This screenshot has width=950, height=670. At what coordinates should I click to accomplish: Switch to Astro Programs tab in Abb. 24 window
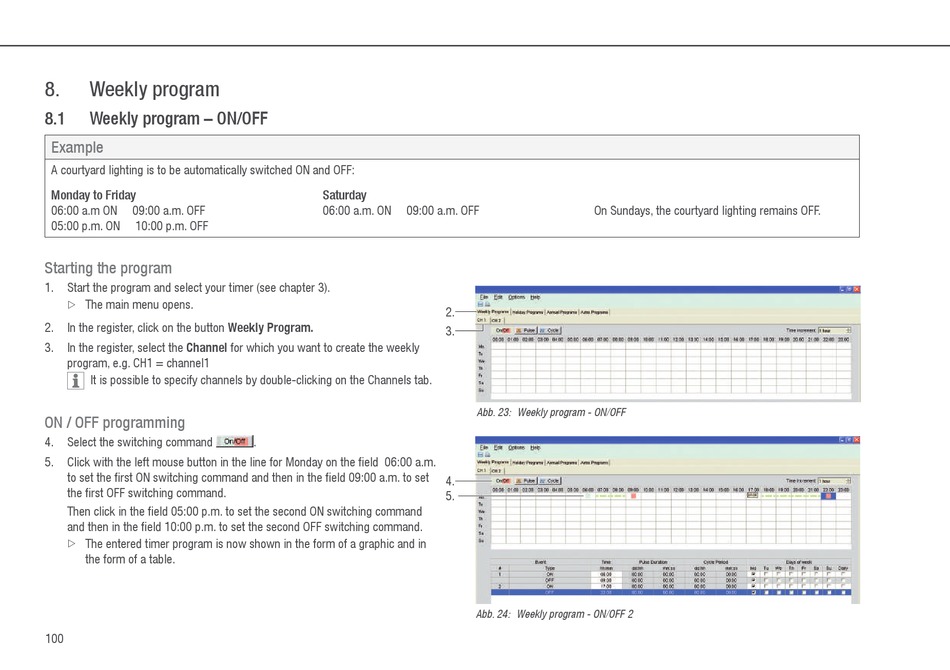click(x=594, y=463)
